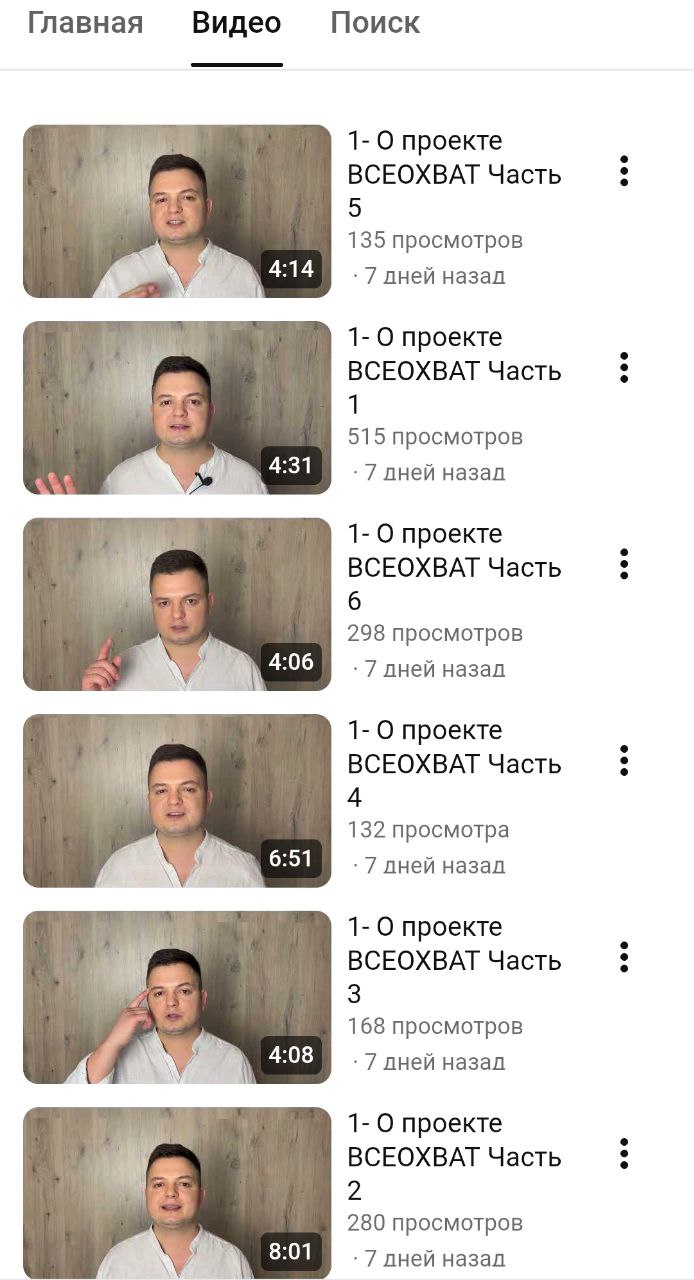This screenshot has width=694, height=1280.
Task: Select the Видео tab
Action: [x=237, y=23]
